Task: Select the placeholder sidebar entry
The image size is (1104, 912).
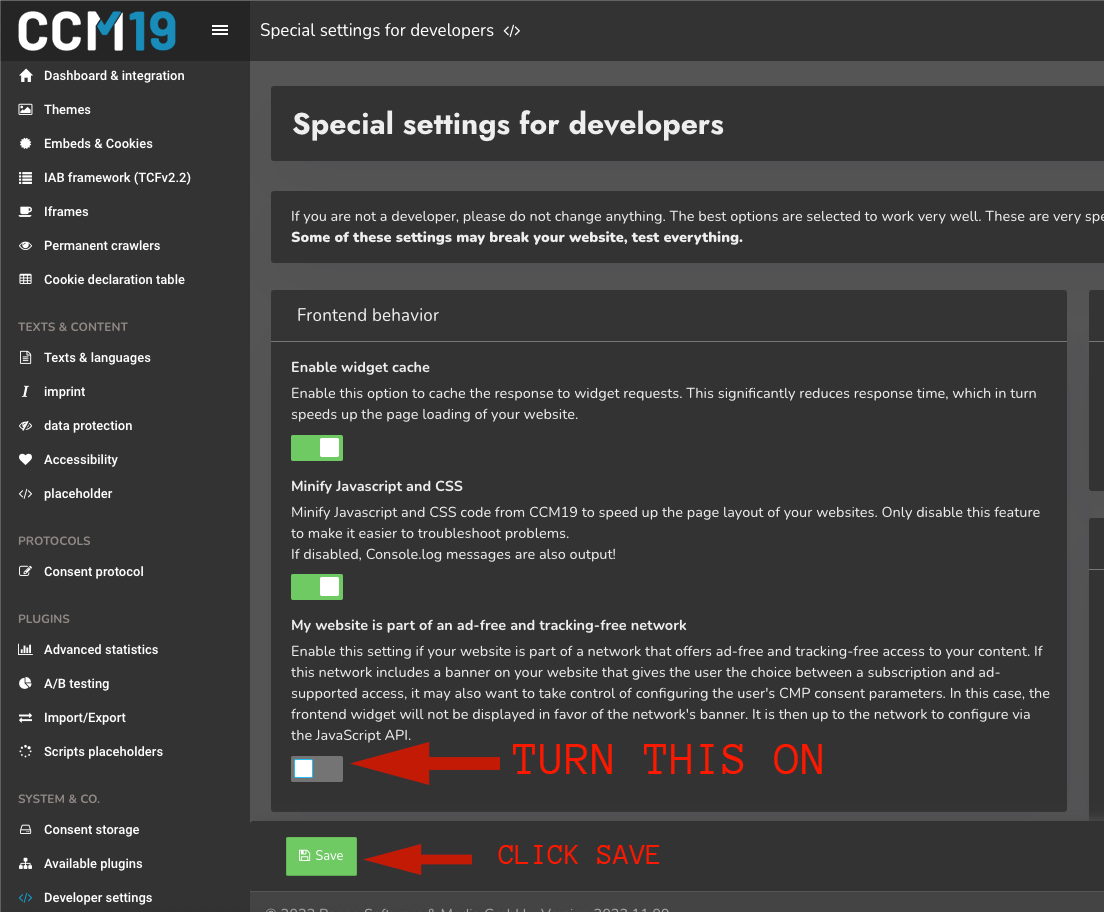Action: coord(78,494)
